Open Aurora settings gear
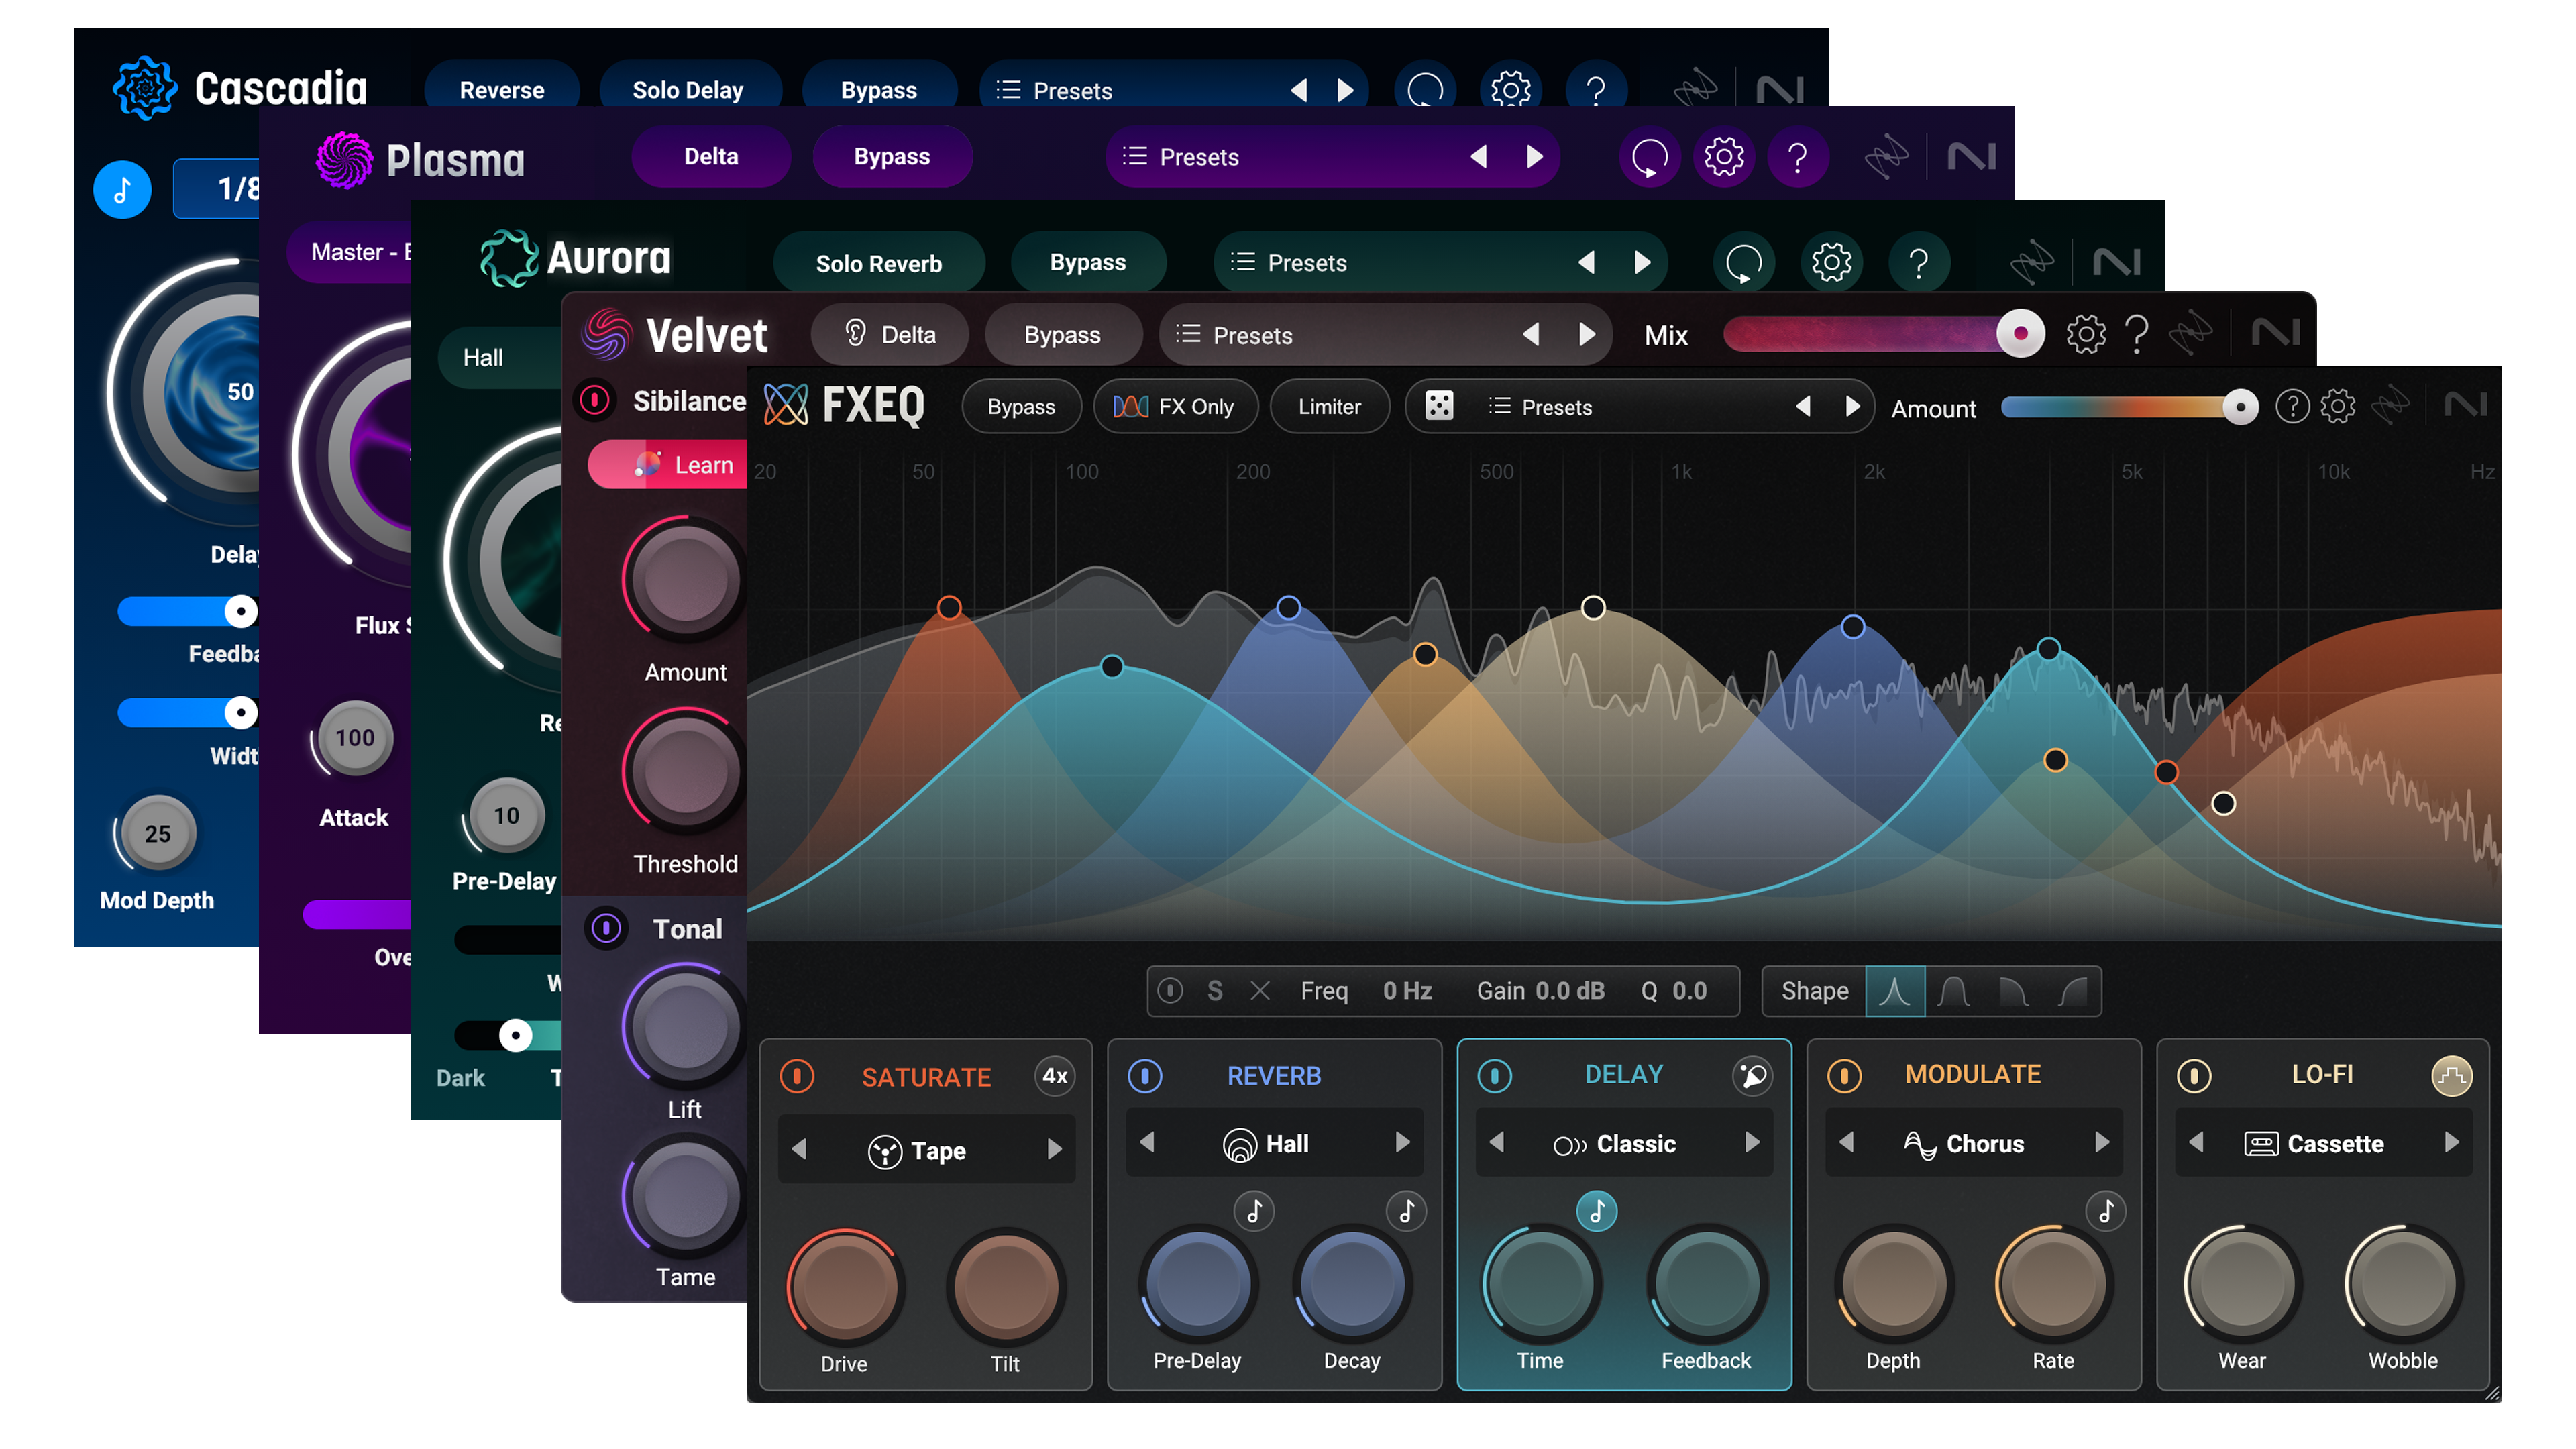Image resolution: width=2576 pixels, height=1449 pixels. [1831, 263]
